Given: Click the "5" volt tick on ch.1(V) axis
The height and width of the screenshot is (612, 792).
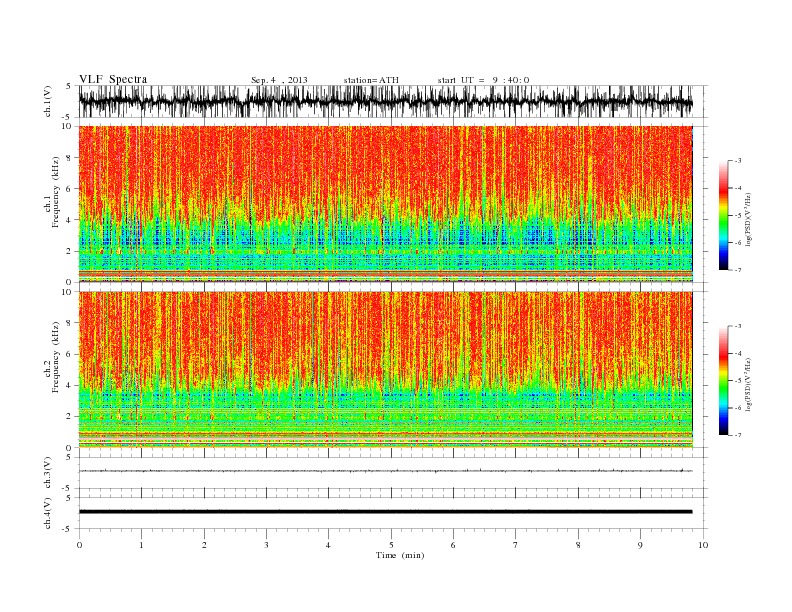Looking at the screenshot, I should pyautogui.click(x=69, y=86).
